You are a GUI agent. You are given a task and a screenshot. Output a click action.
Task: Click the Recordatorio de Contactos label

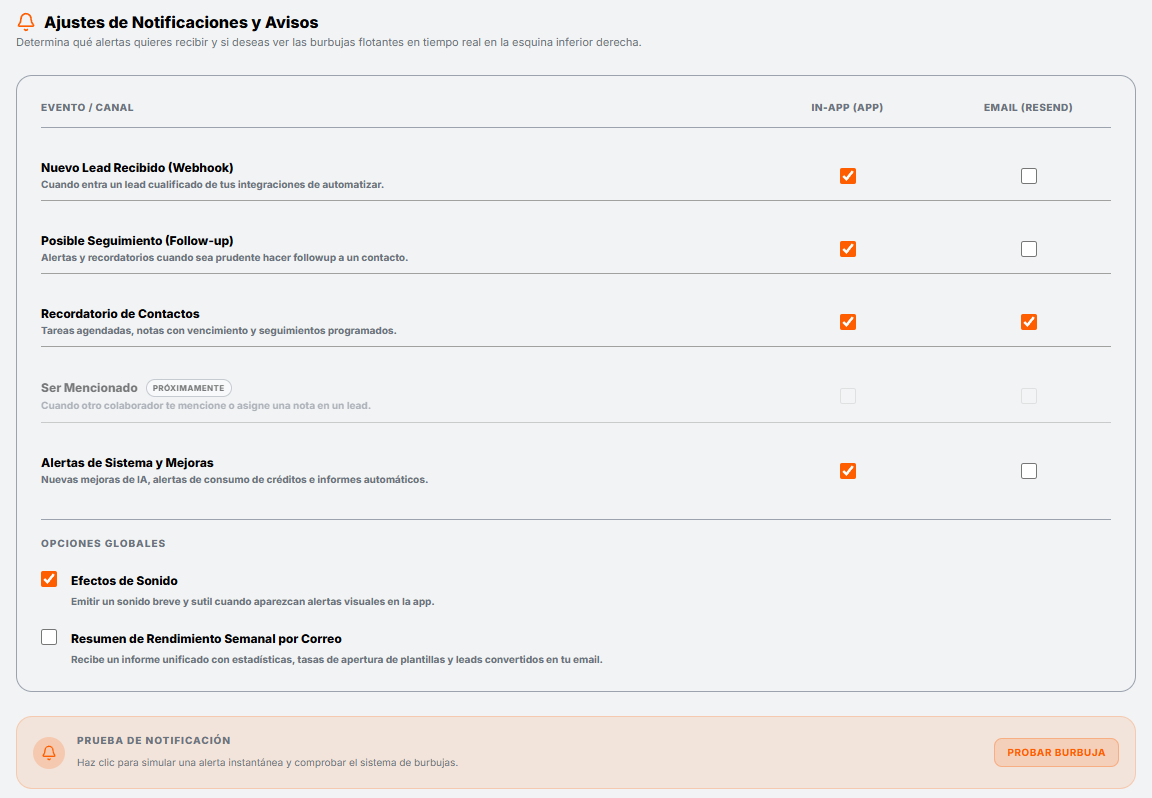(x=120, y=314)
